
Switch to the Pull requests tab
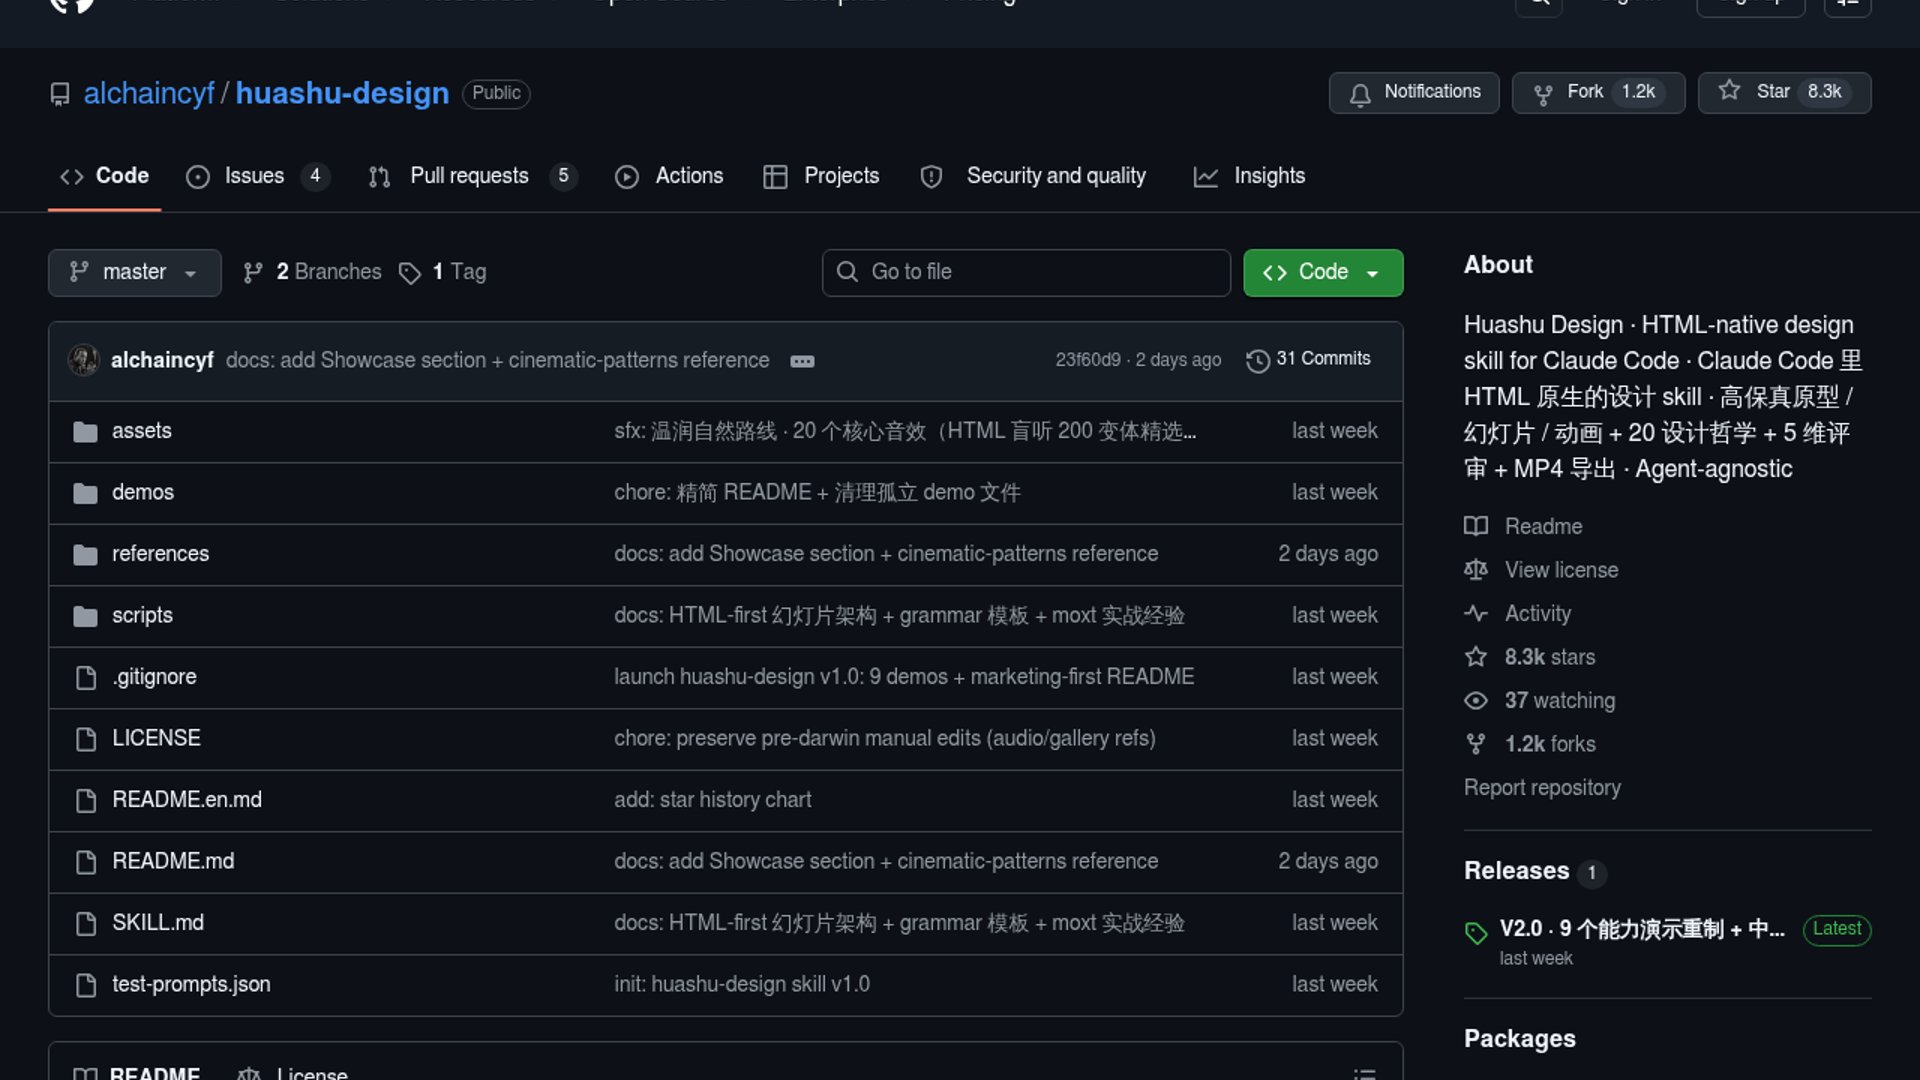pyautogui.click(x=469, y=176)
